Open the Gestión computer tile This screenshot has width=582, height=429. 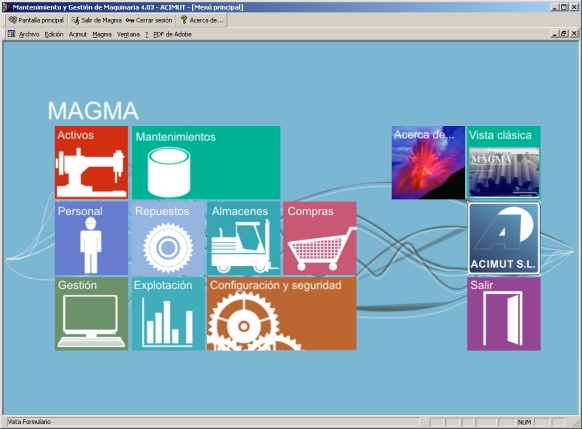click(91, 314)
